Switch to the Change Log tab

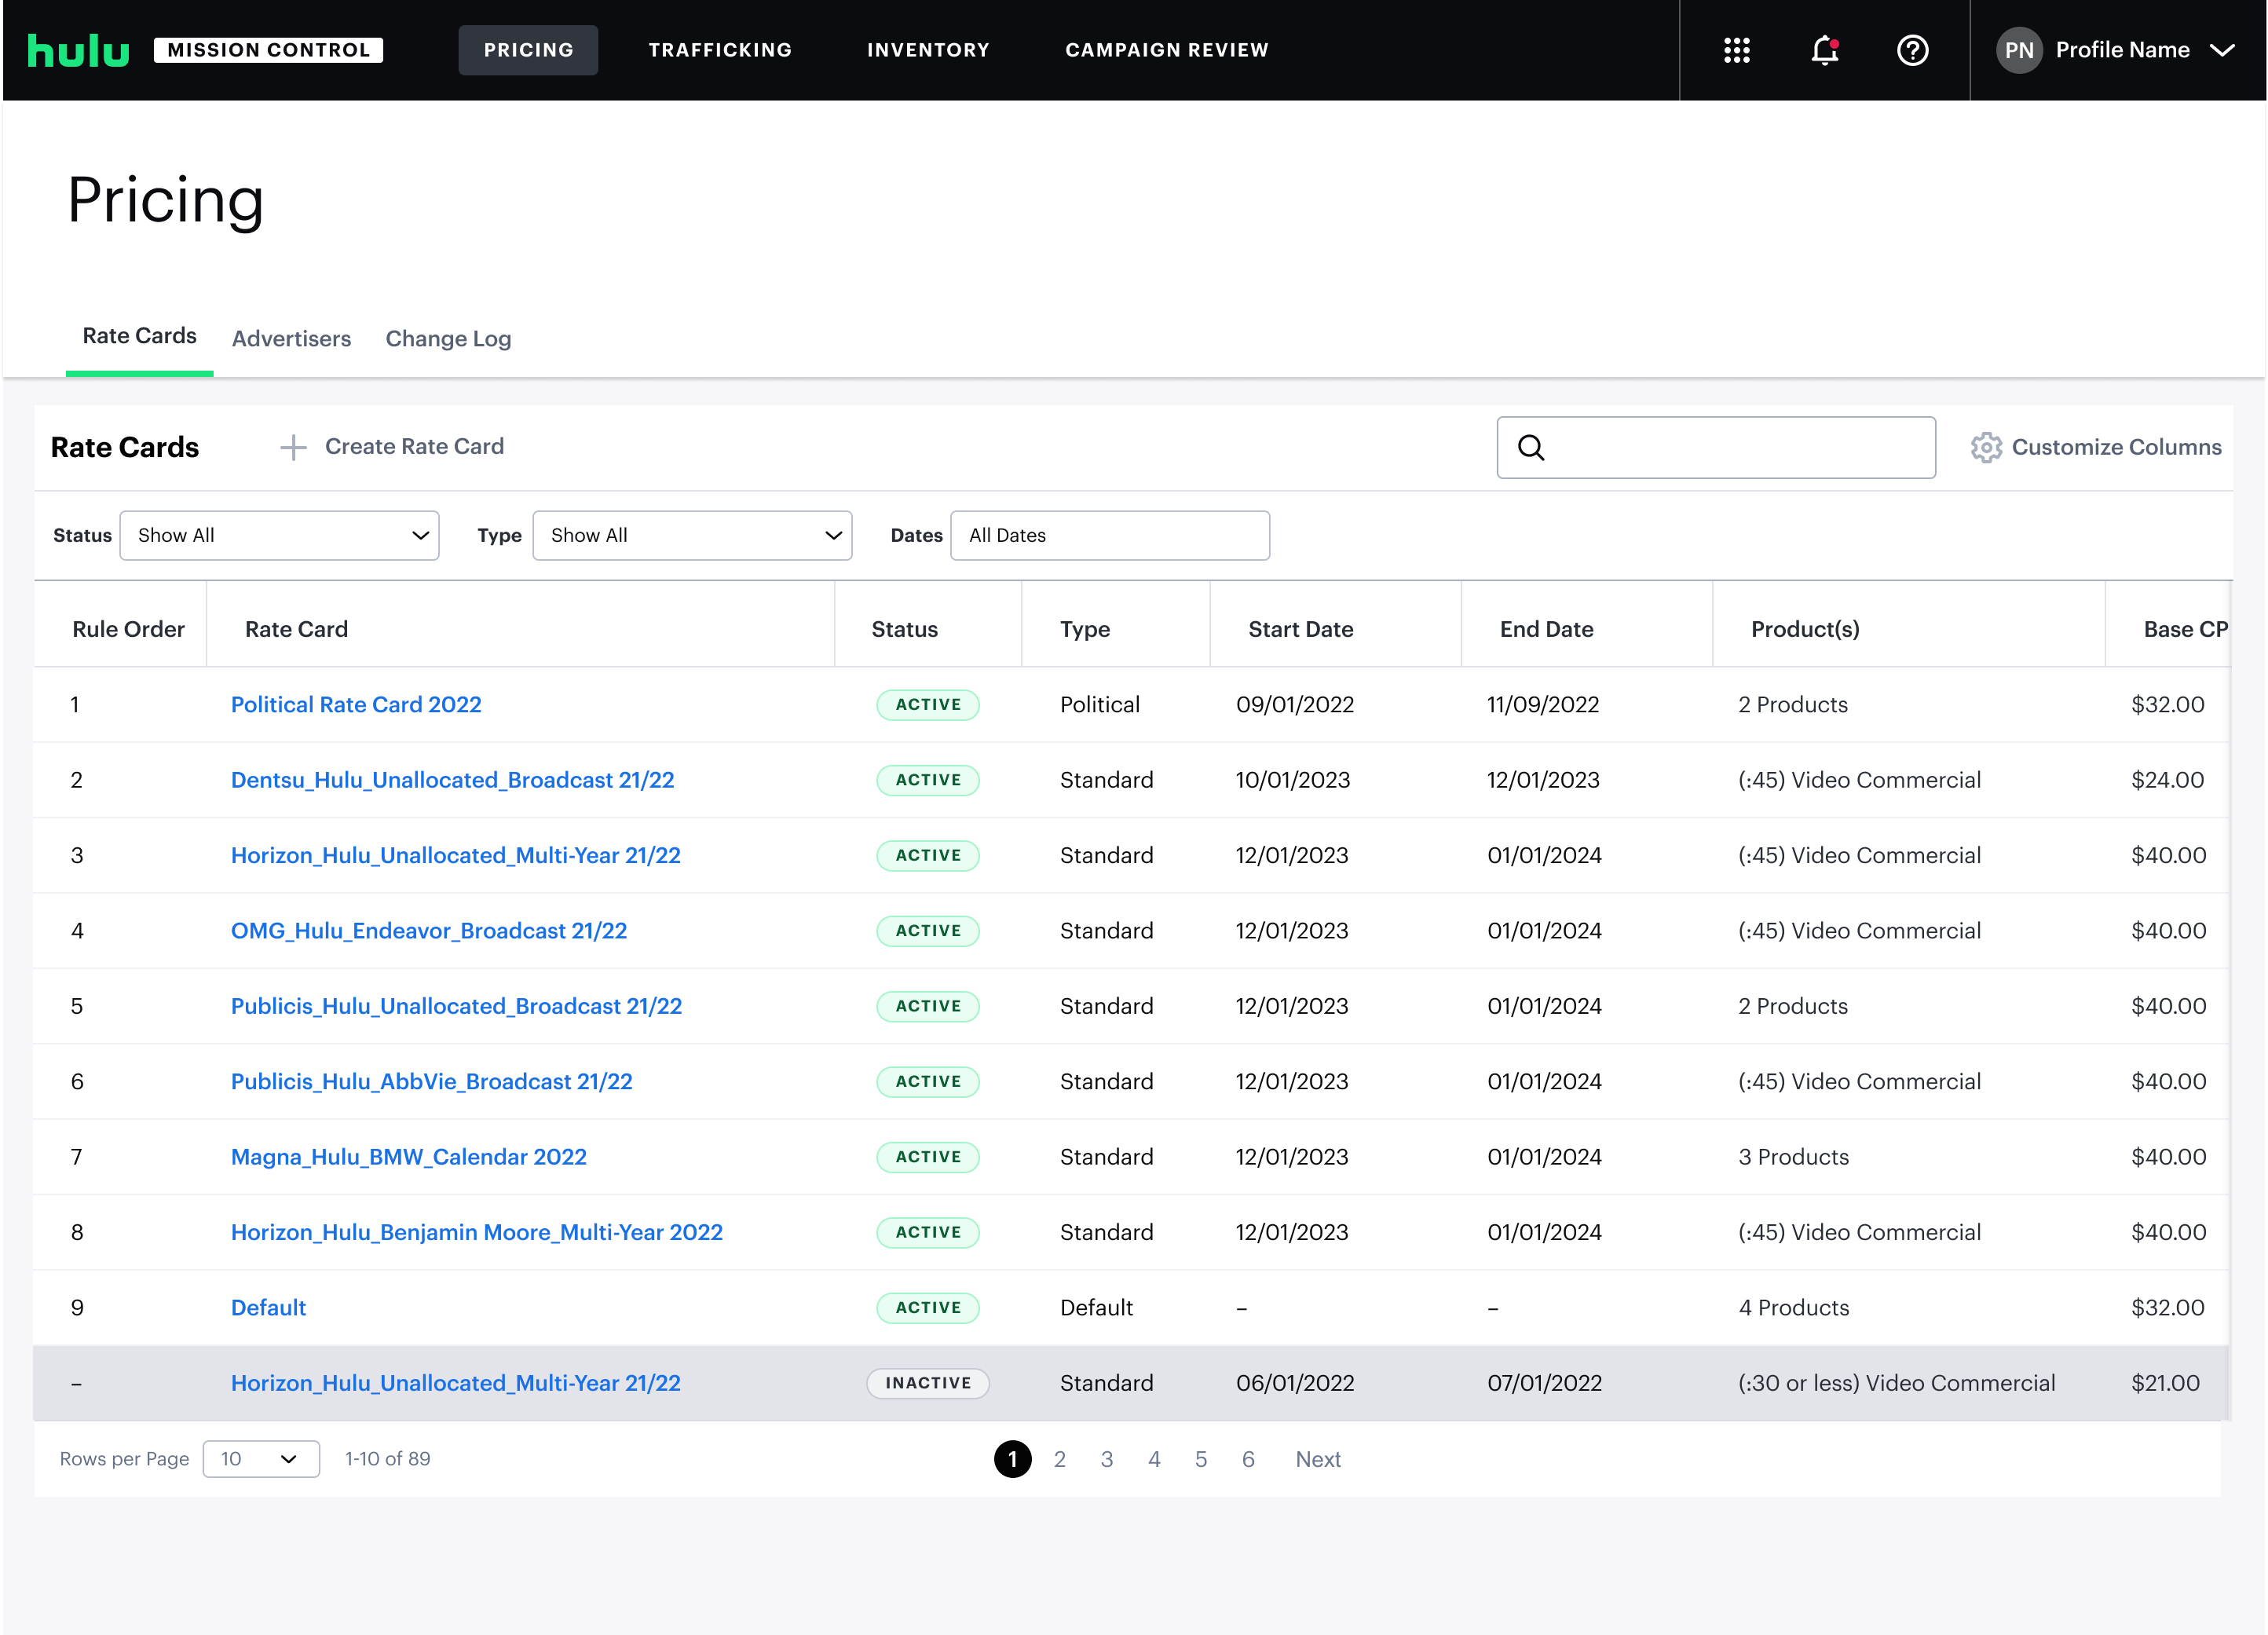tap(448, 338)
